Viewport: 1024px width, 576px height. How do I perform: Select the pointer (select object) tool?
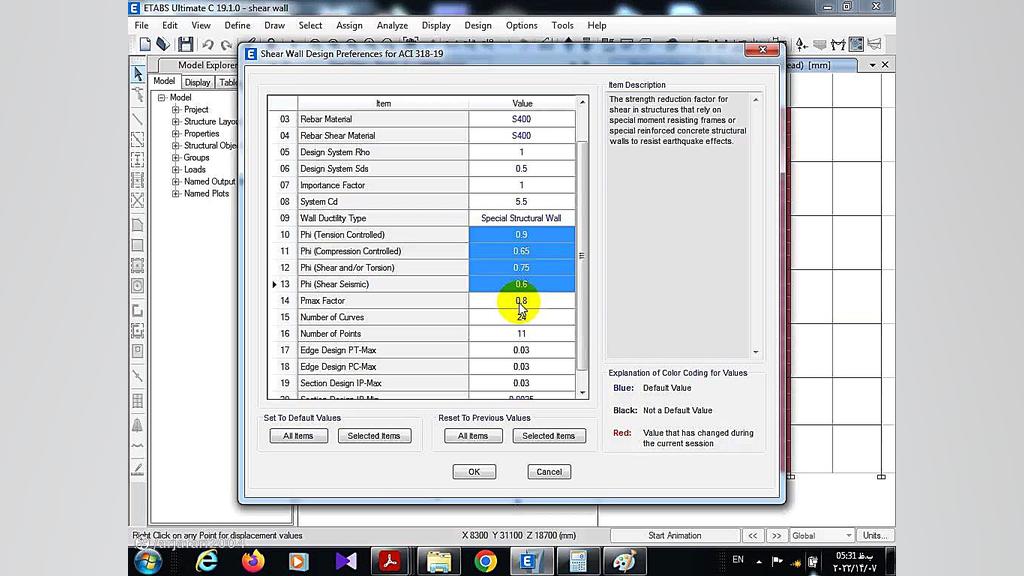pos(138,74)
